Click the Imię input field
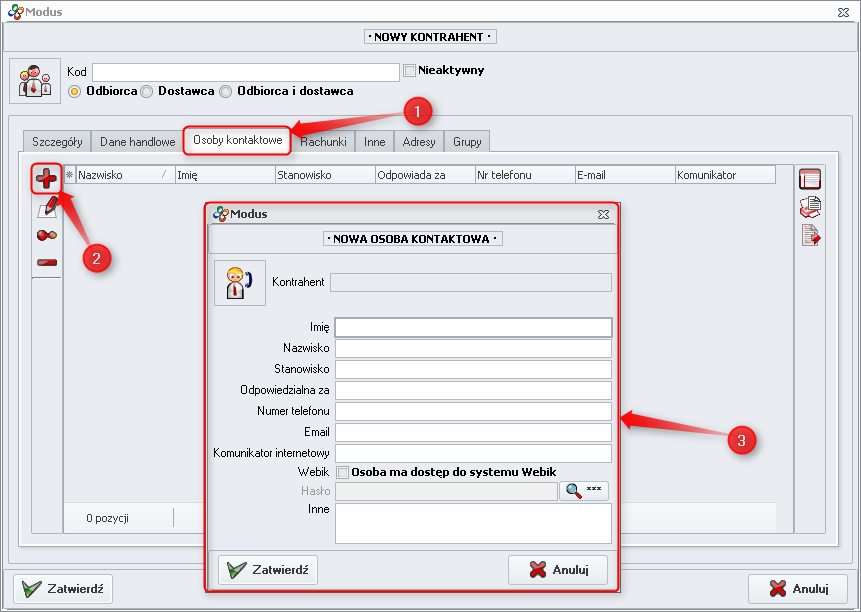Image resolution: width=861 pixels, height=612 pixels. (x=473, y=327)
